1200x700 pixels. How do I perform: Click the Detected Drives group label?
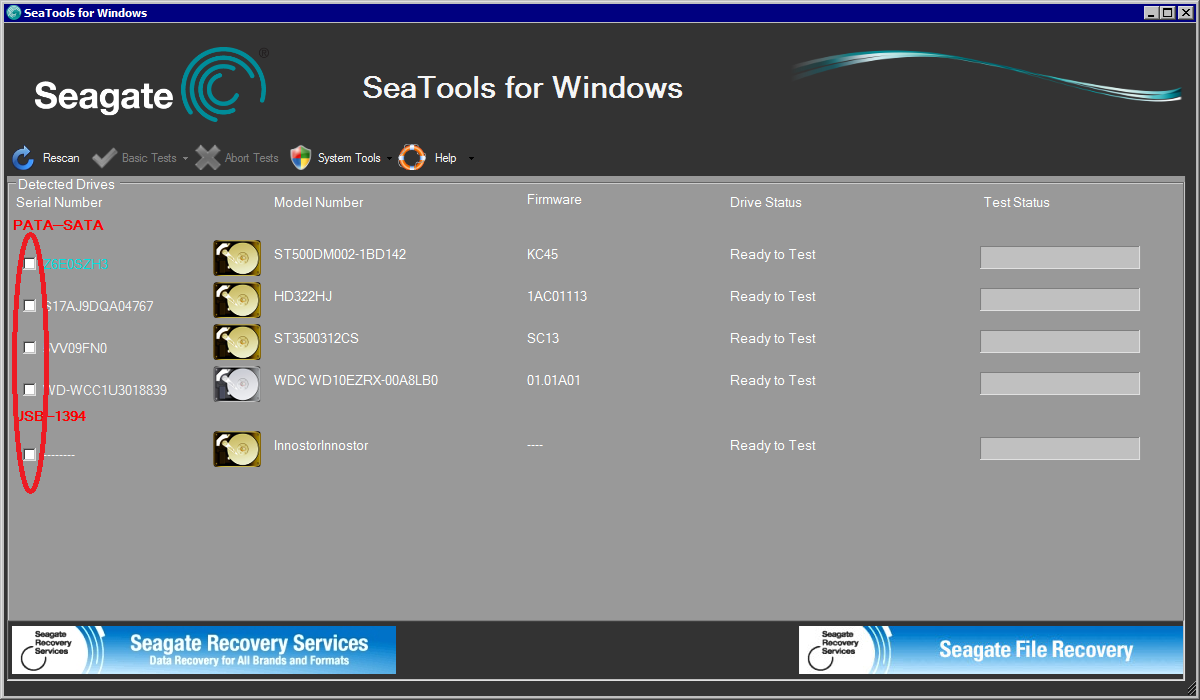[x=66, y=184]
